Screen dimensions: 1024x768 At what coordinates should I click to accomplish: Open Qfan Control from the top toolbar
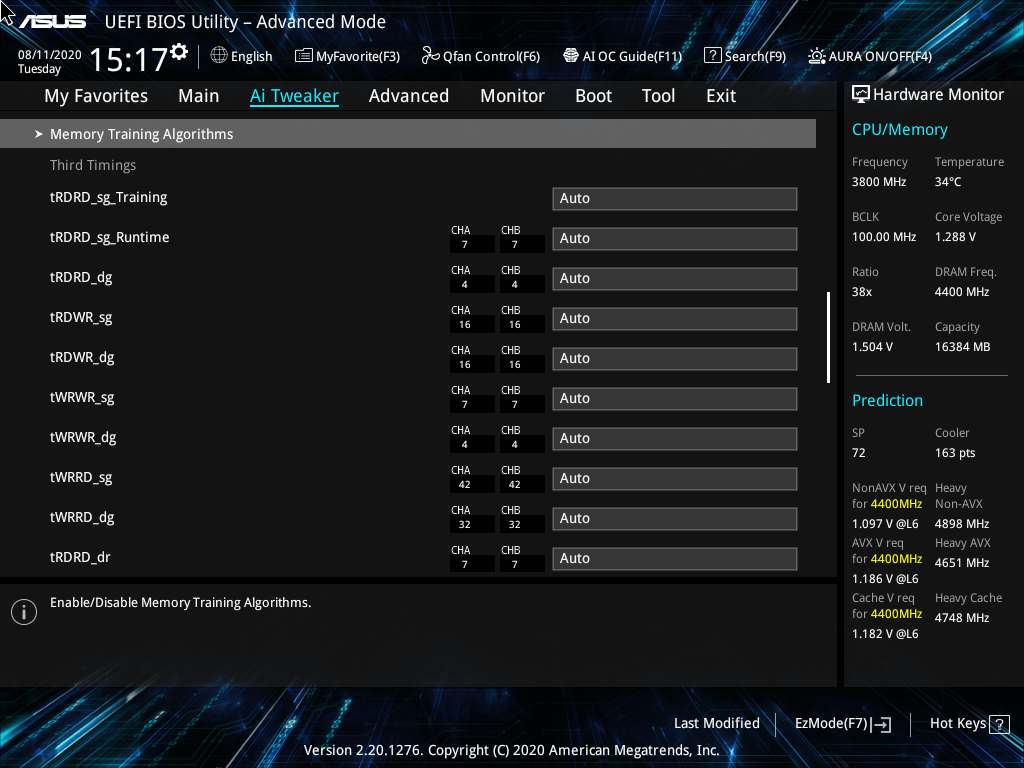coord(480,56)
